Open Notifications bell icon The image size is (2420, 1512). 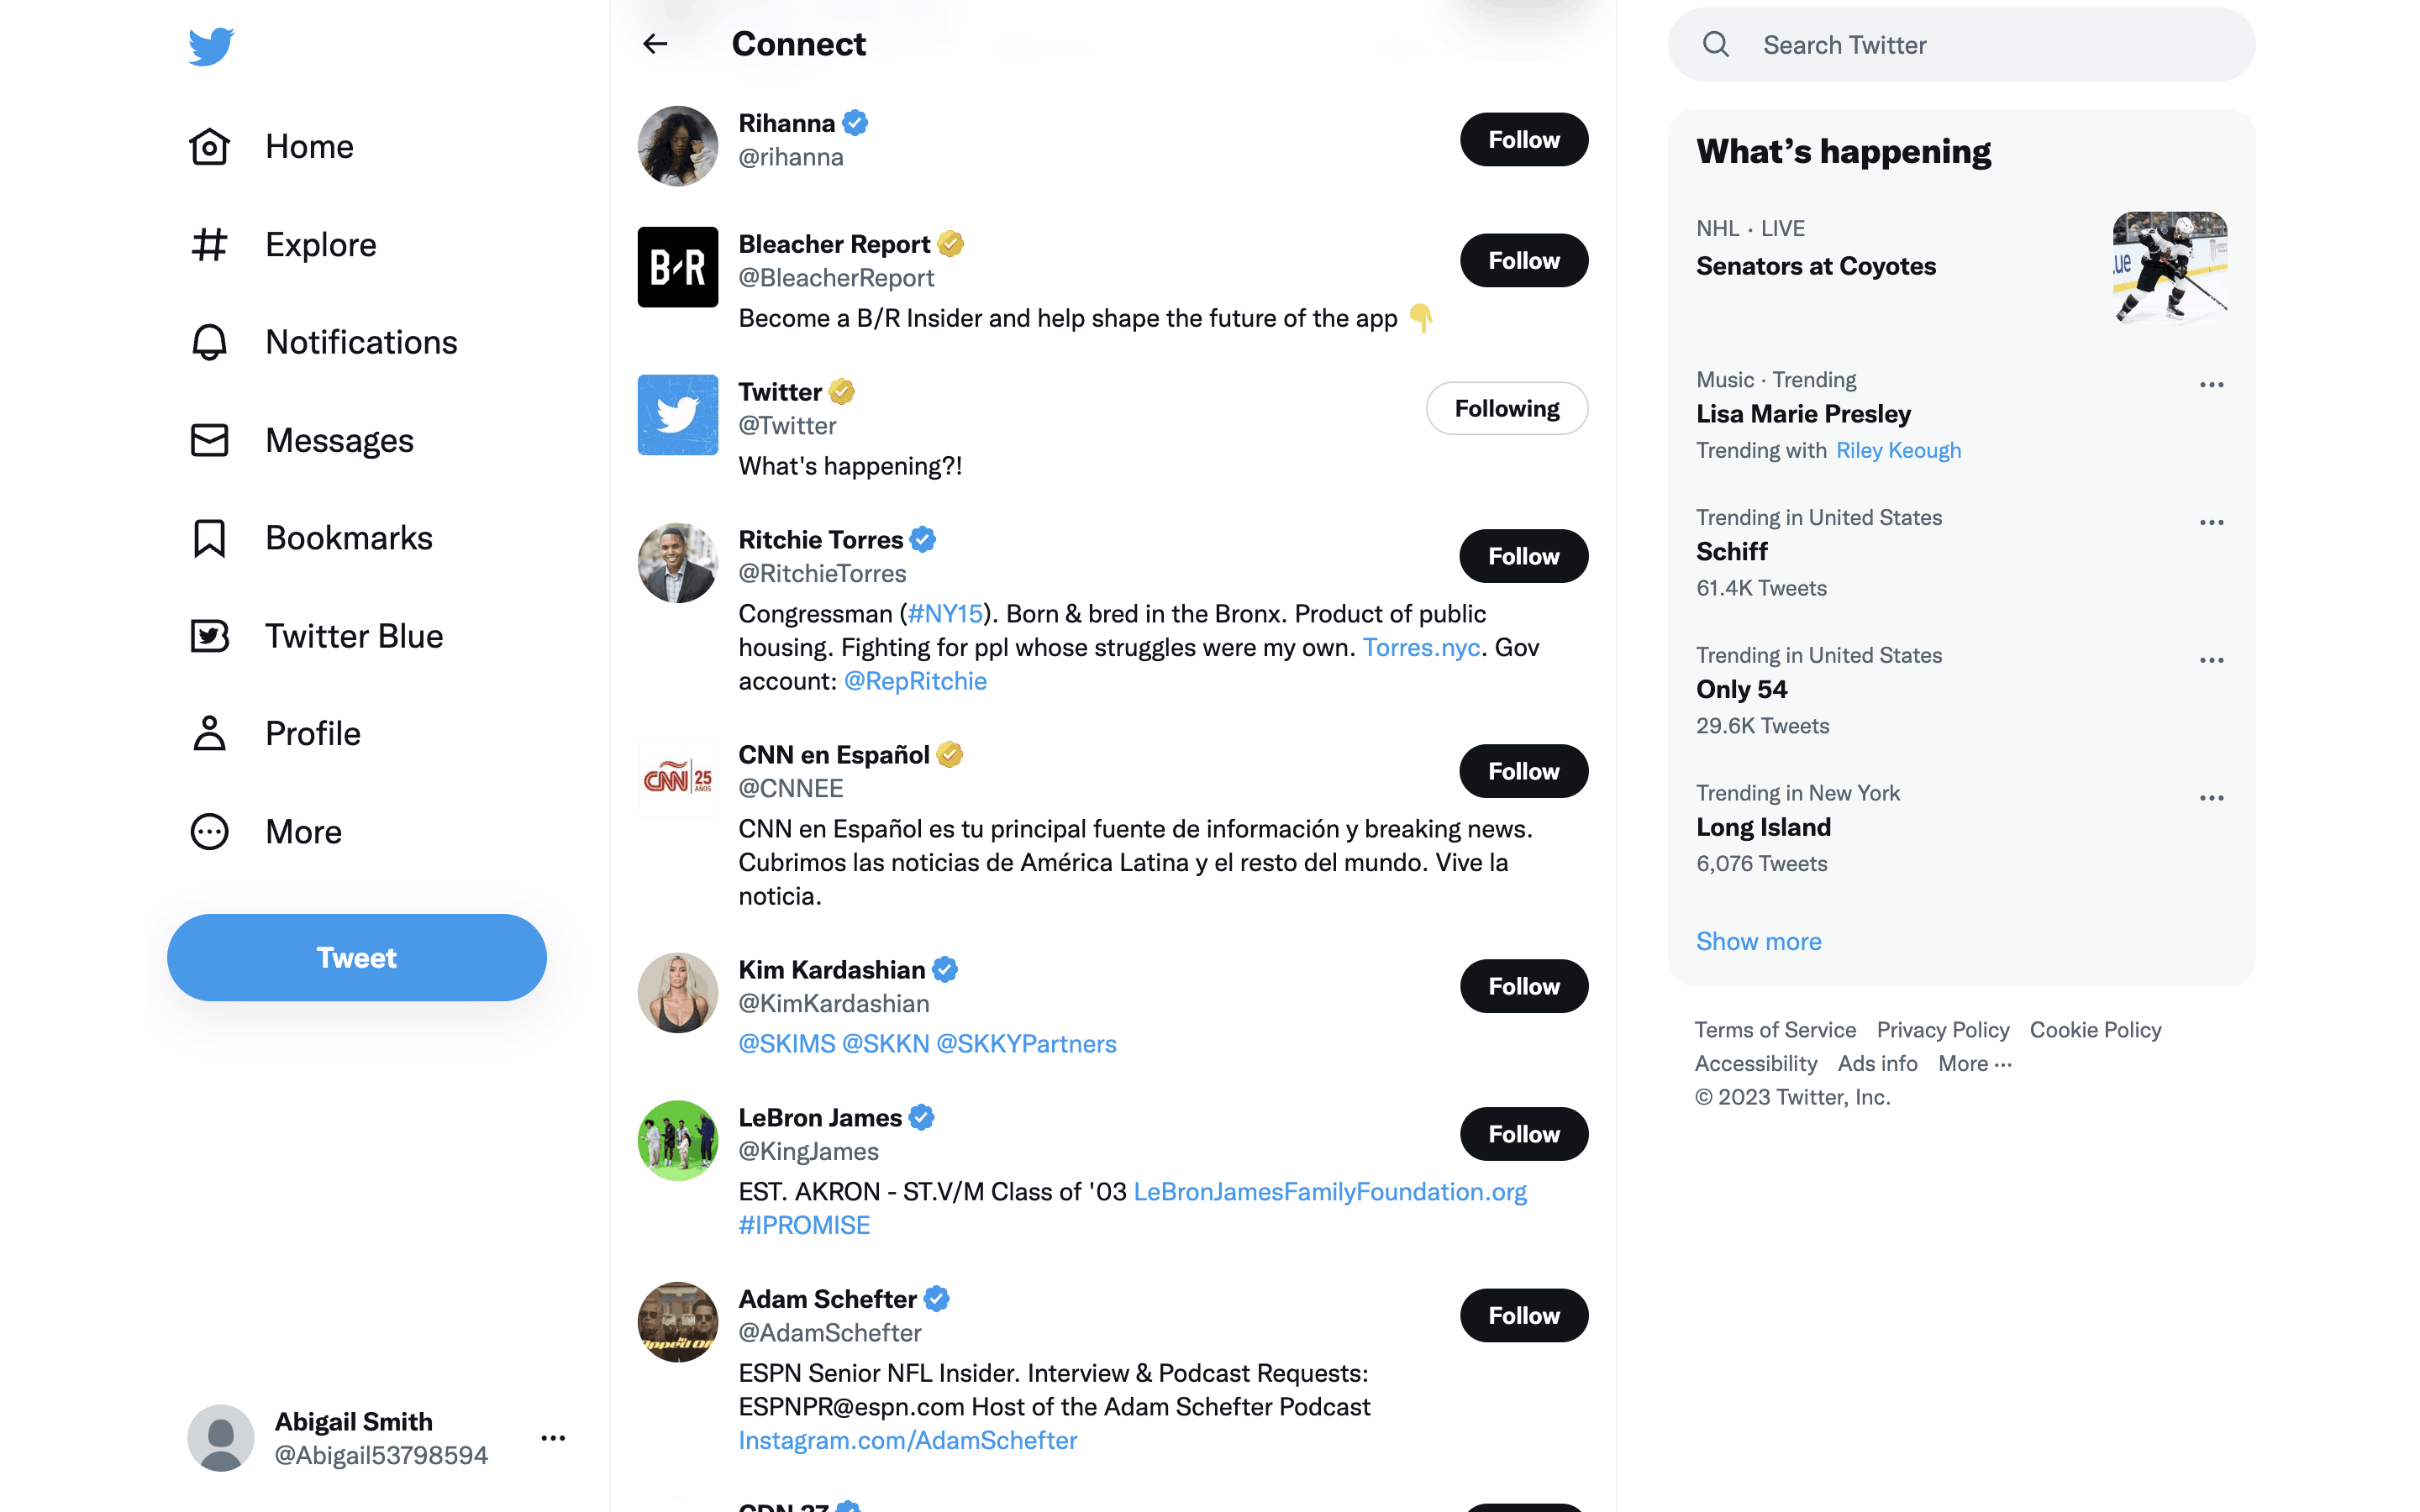[x=209, y=342]
